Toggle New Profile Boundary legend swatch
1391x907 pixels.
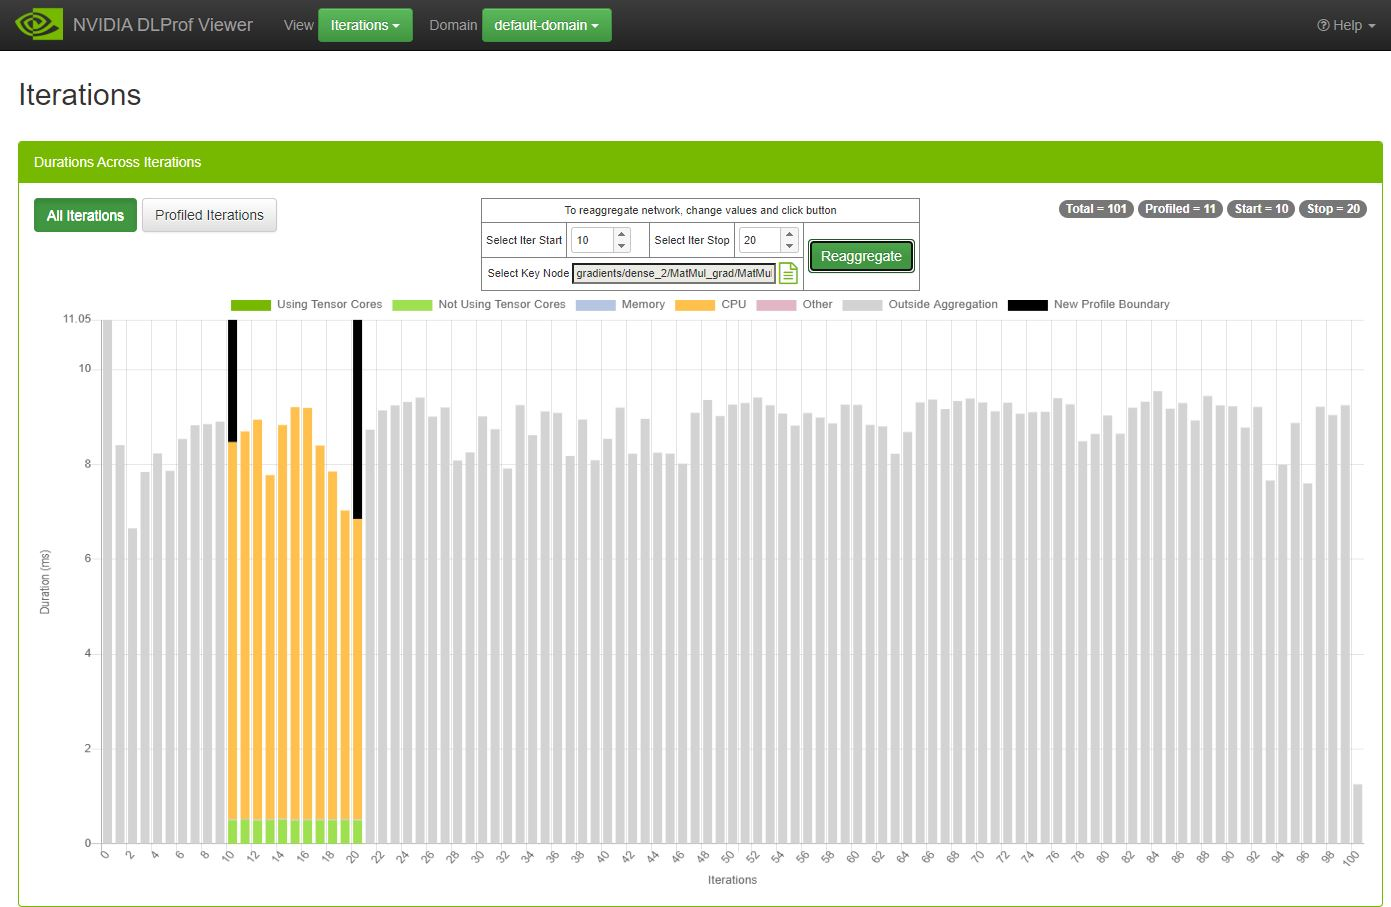1028,305
